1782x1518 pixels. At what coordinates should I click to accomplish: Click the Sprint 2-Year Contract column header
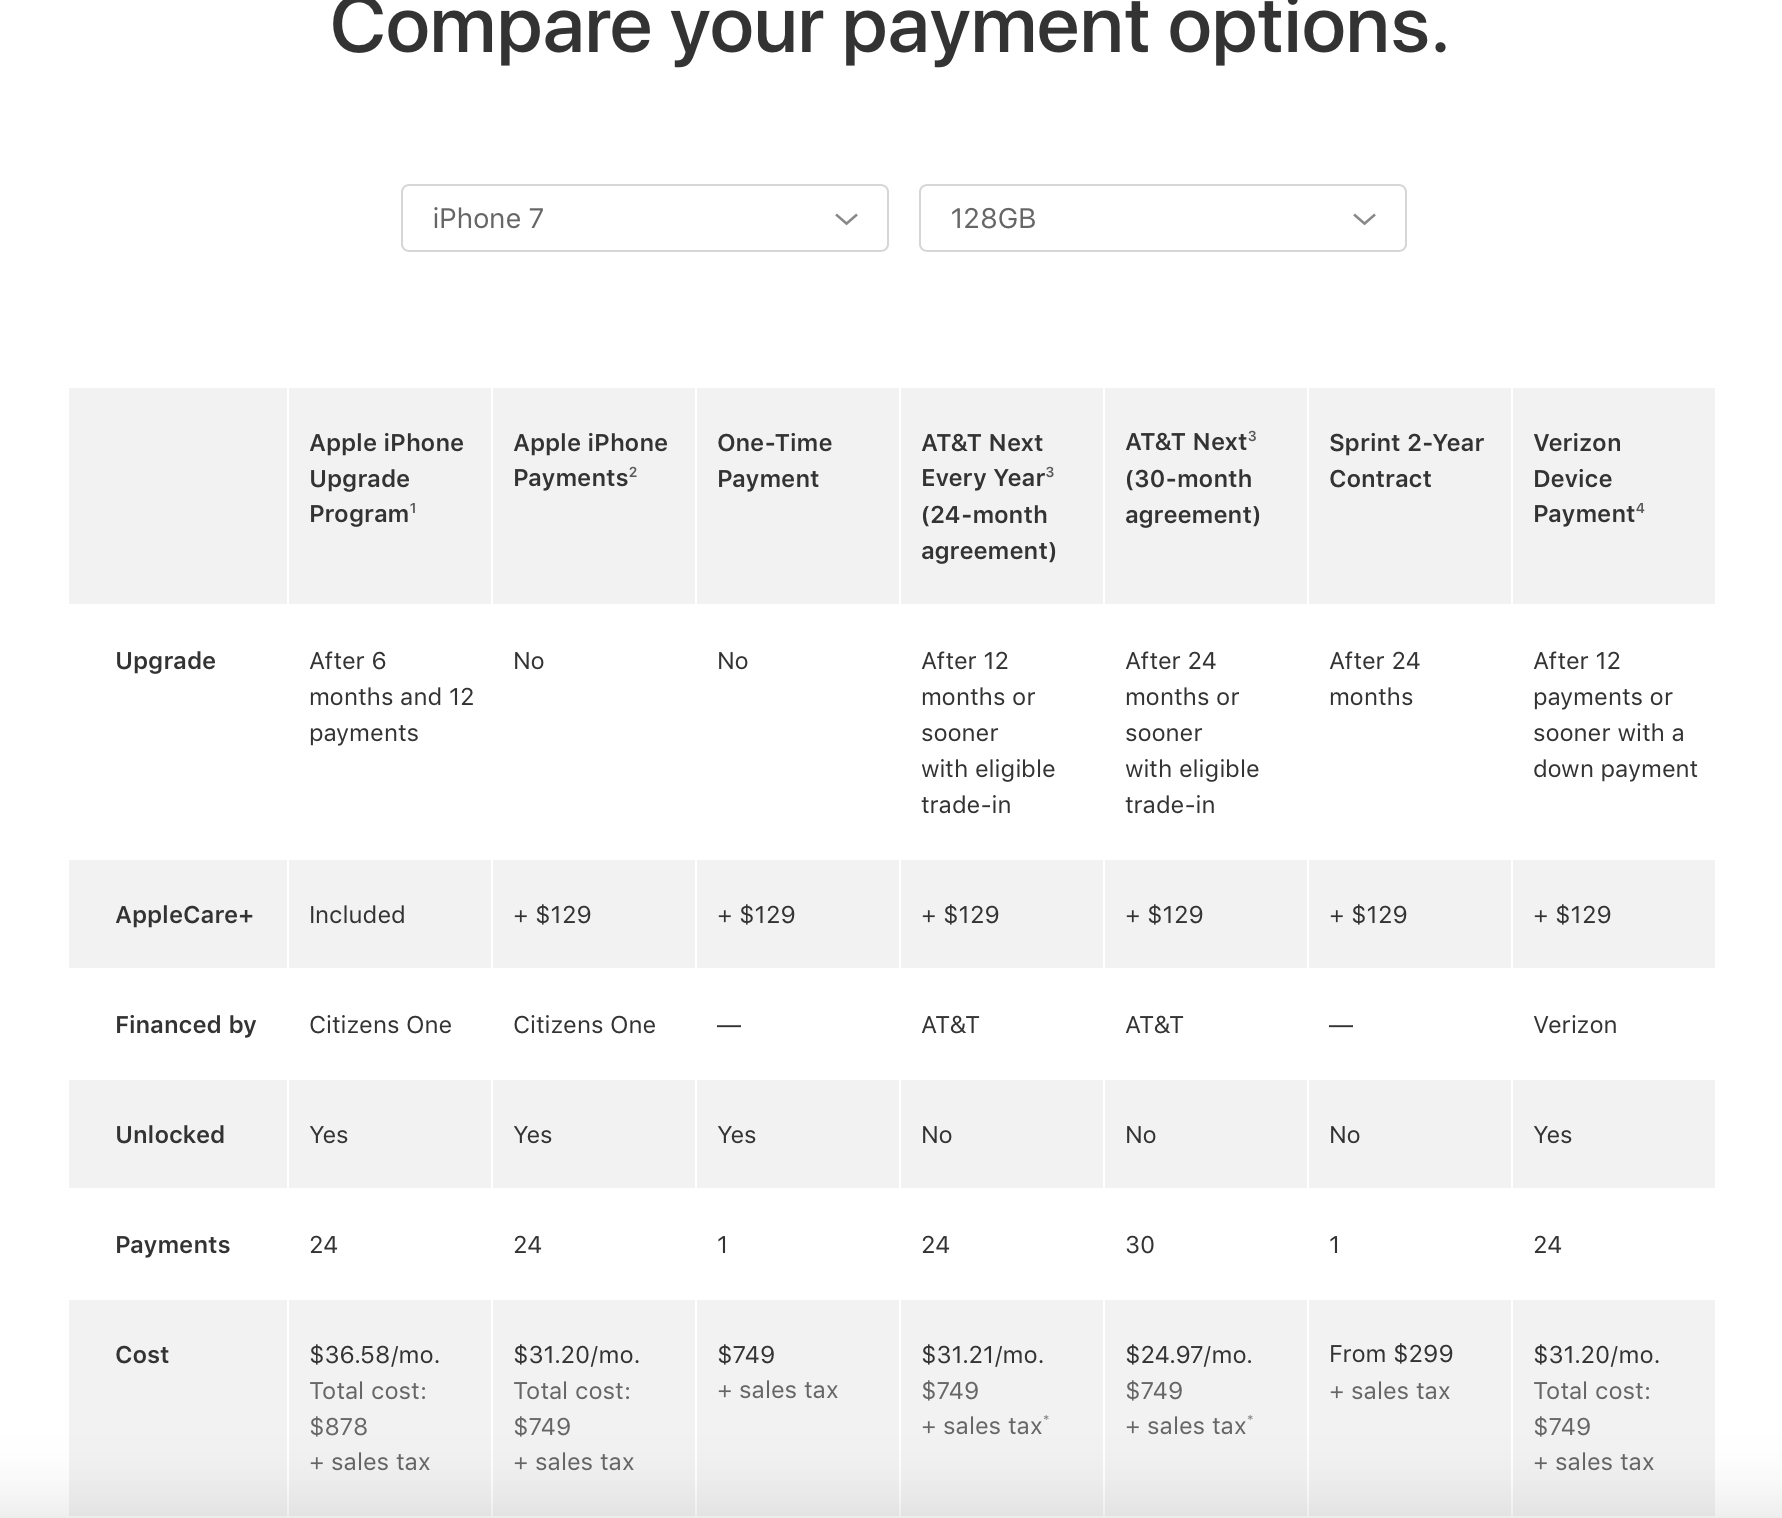point(1406,460)
